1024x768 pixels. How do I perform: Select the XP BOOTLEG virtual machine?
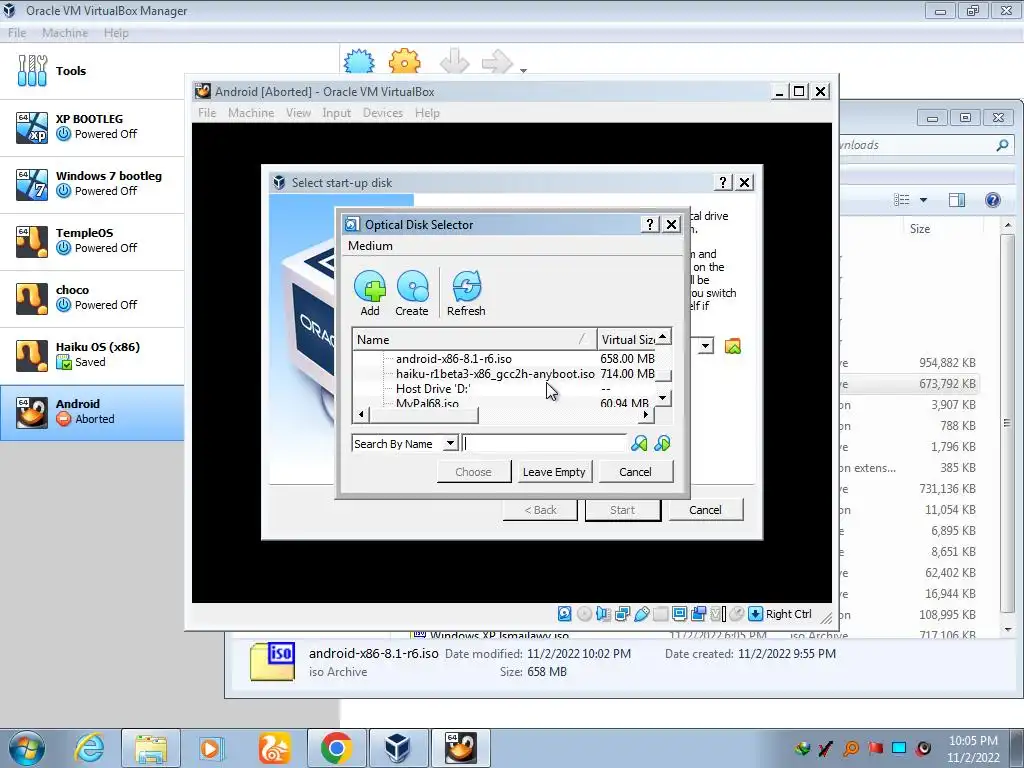click(92, 127)
